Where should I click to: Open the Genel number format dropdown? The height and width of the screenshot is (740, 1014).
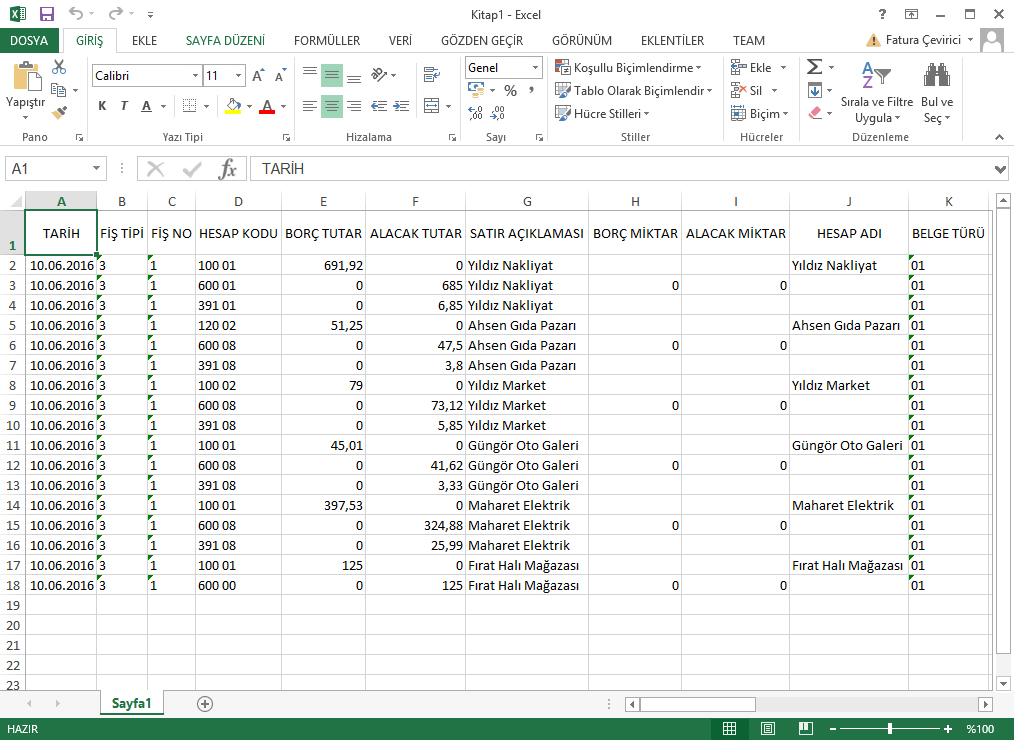click(x=535, y=67)
